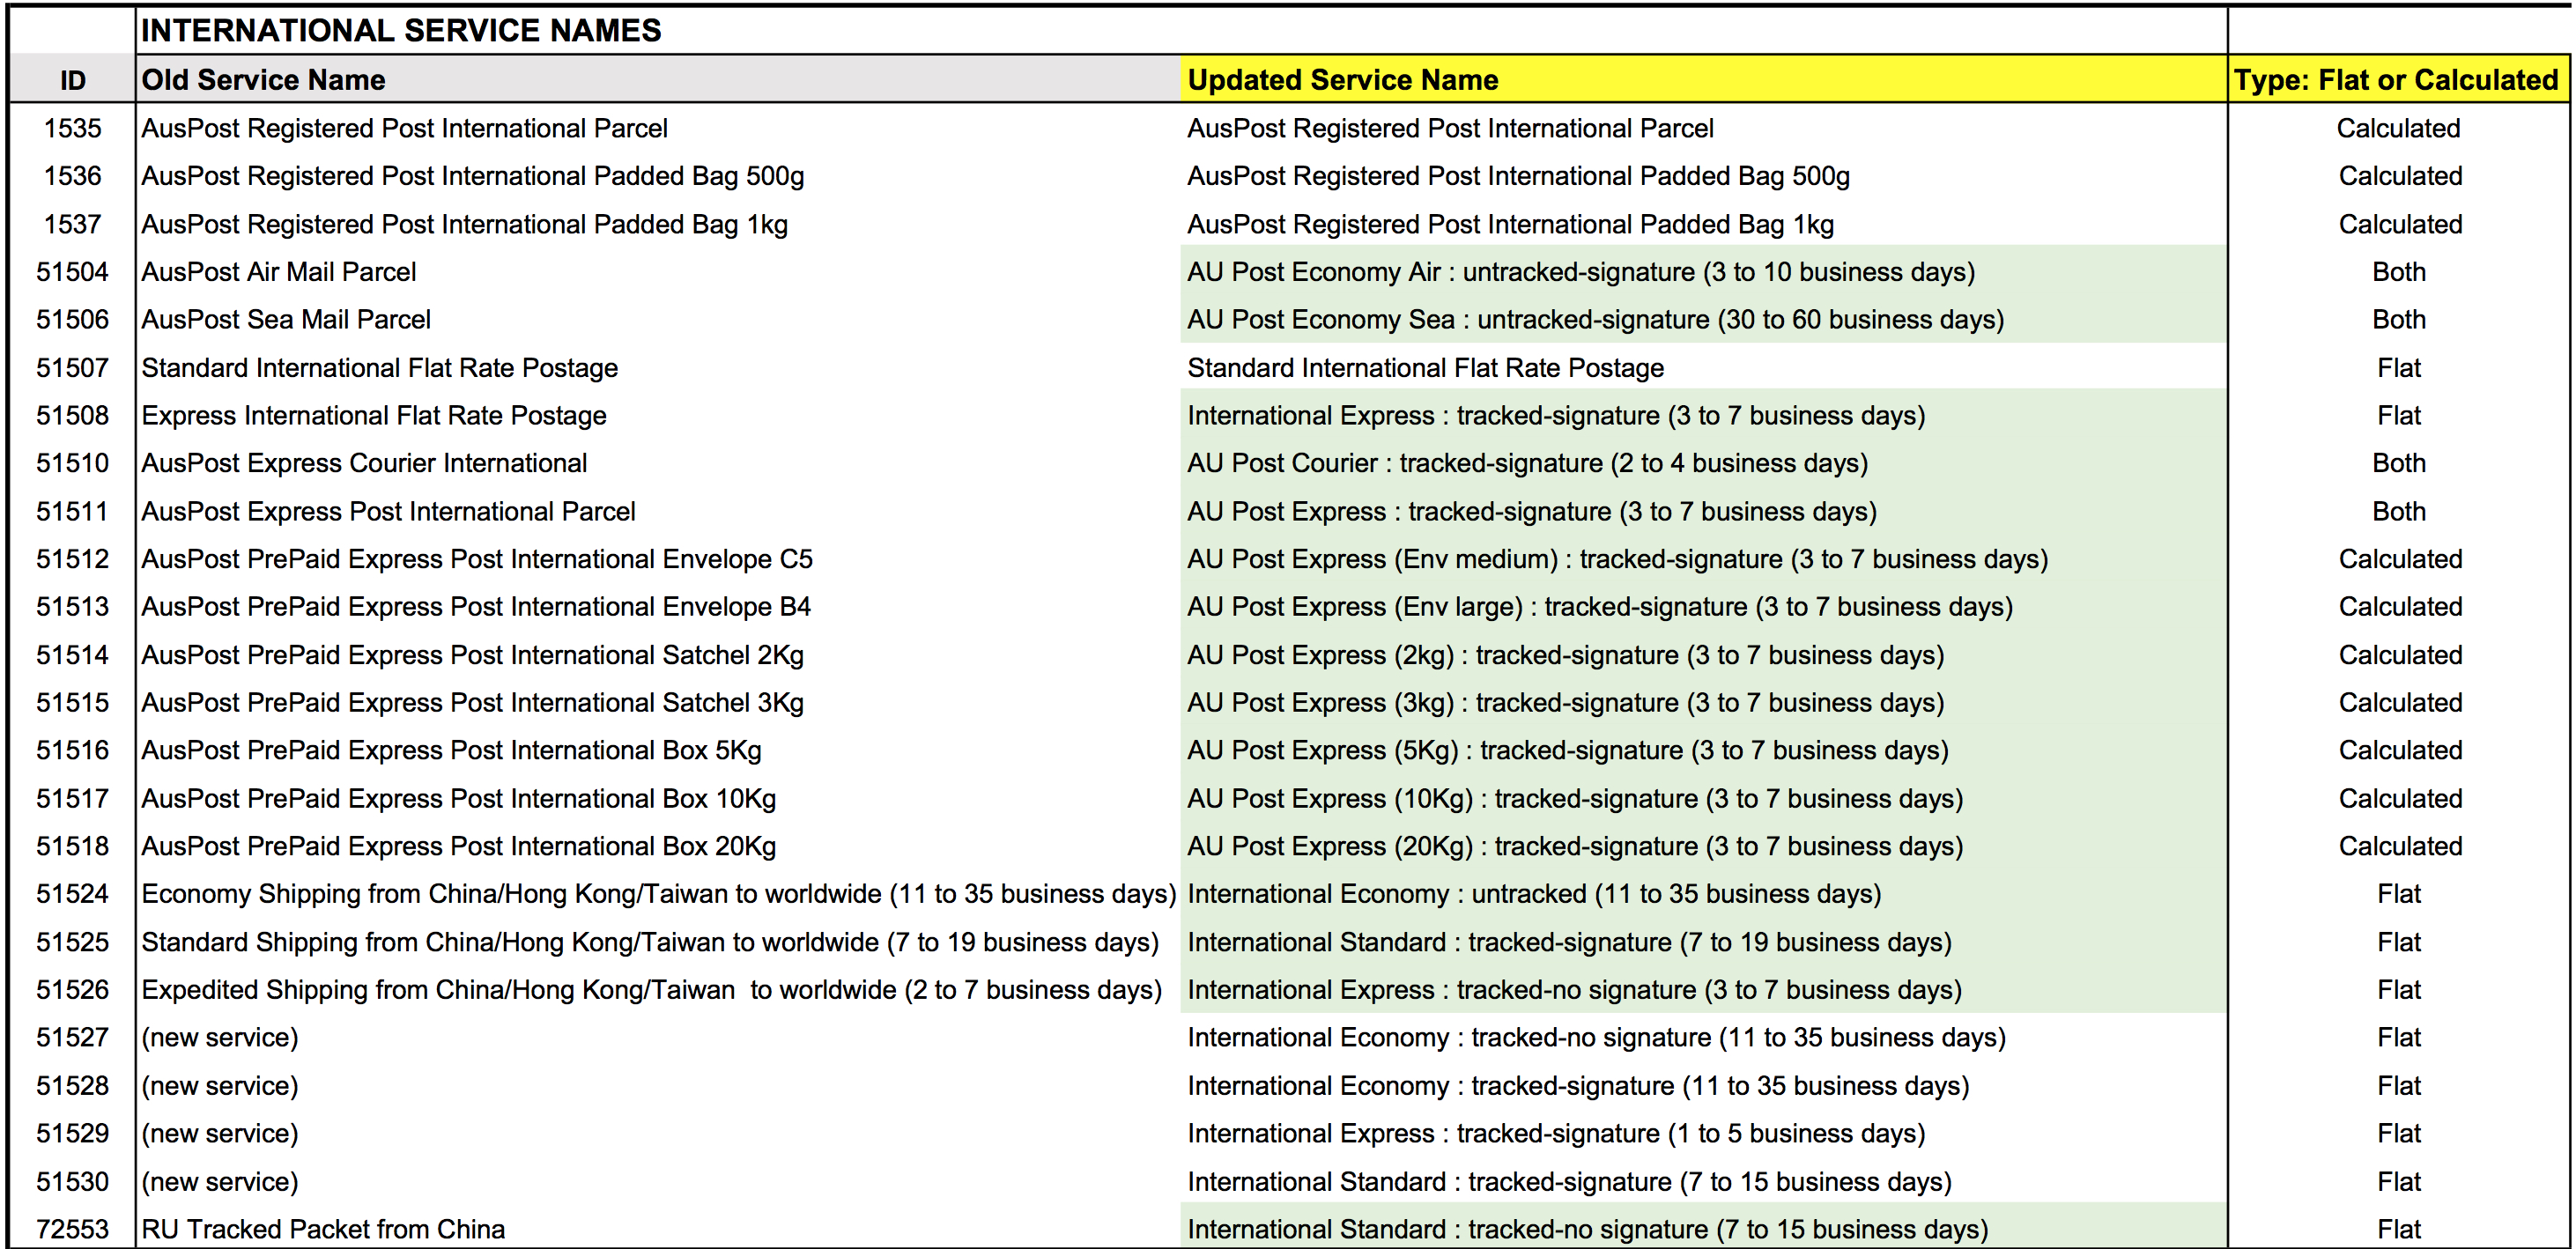Click 'AU Post Express (10Kg)' cell
The width and height of the screenshot is (2576, 1249).
coord(1574,798)
